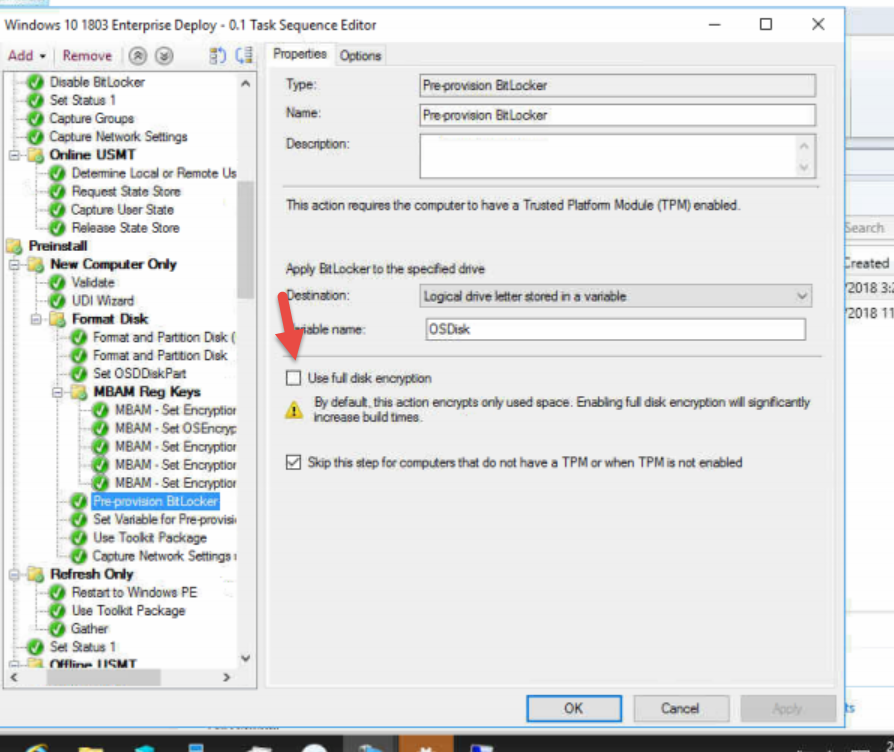The height and width of the screenshot is (752, 894).
Task: Enable the Use full disk encryption checkbox
Action: [293, 378]
